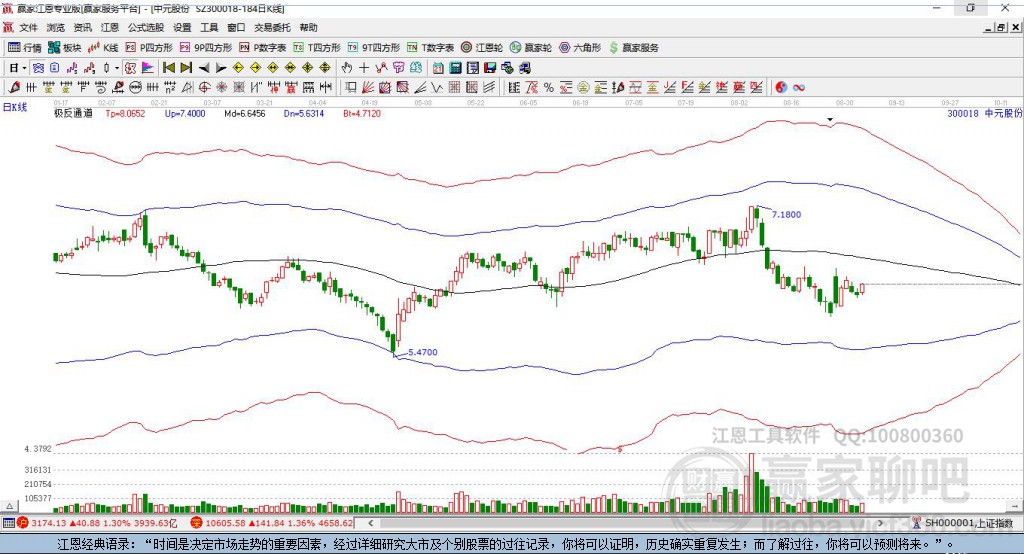Select the red pencil drawing tool
This screenshot has width=1024, height=554.
14,88
